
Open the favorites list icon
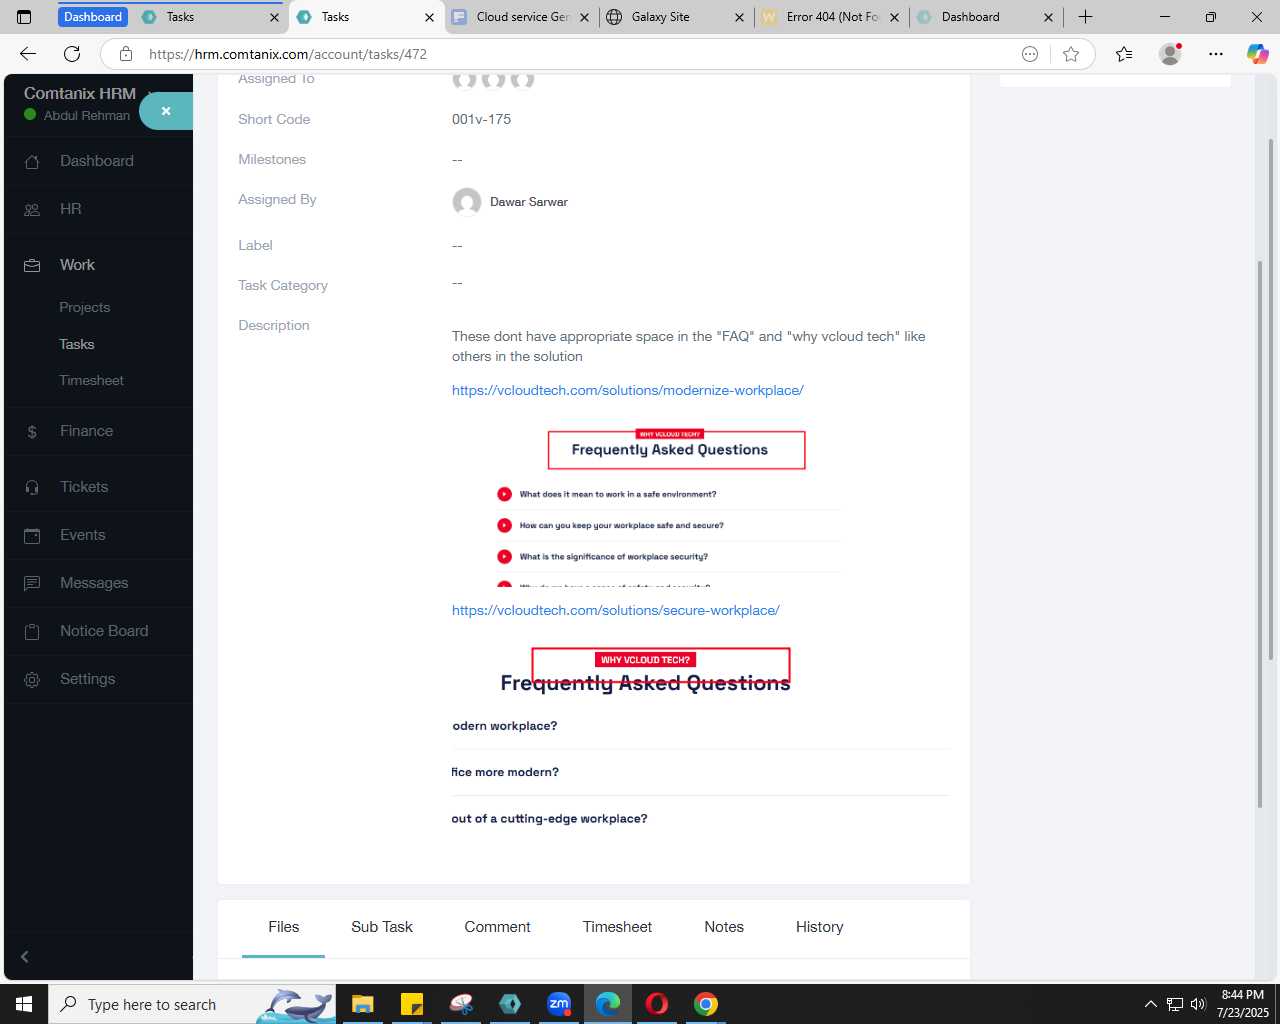(1124, 54)
